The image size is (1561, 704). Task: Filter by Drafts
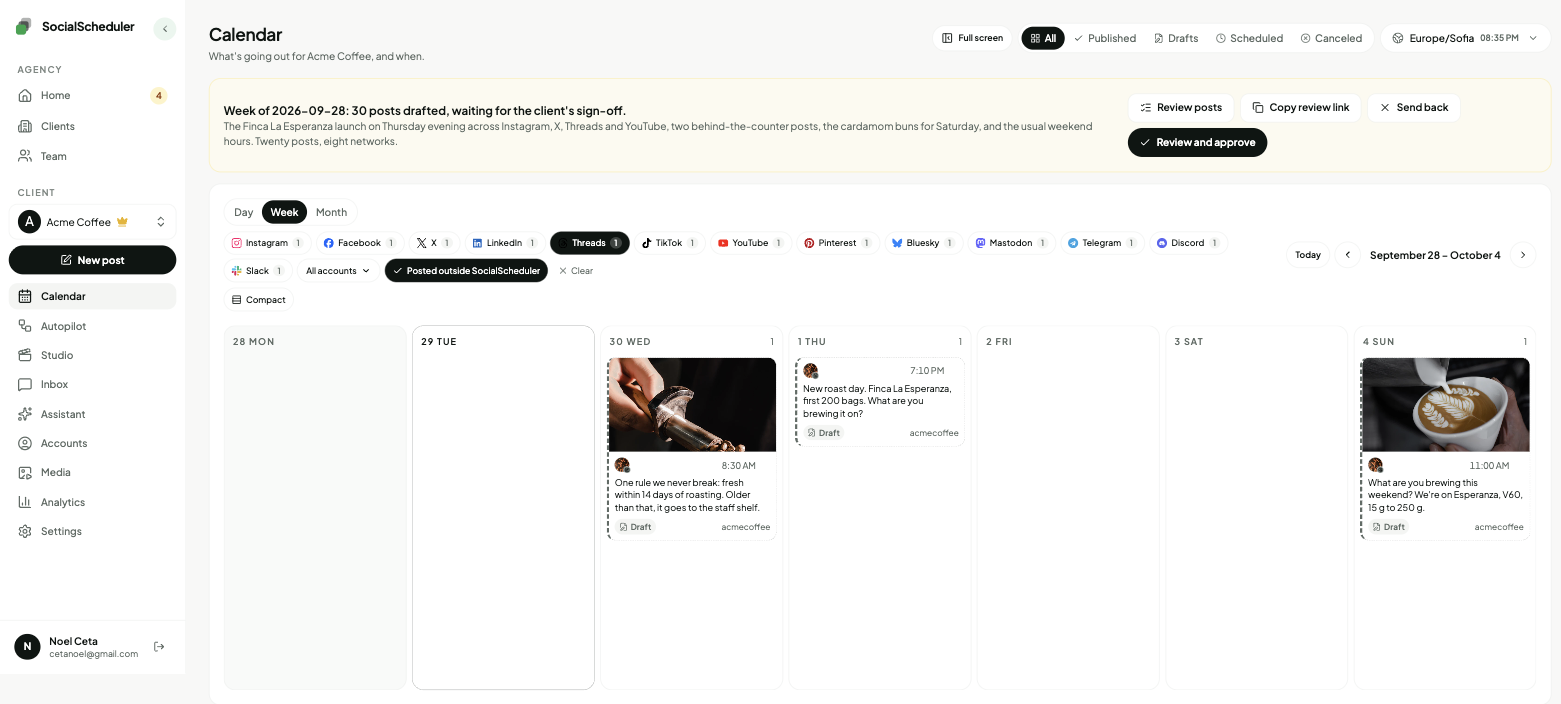1176,38
